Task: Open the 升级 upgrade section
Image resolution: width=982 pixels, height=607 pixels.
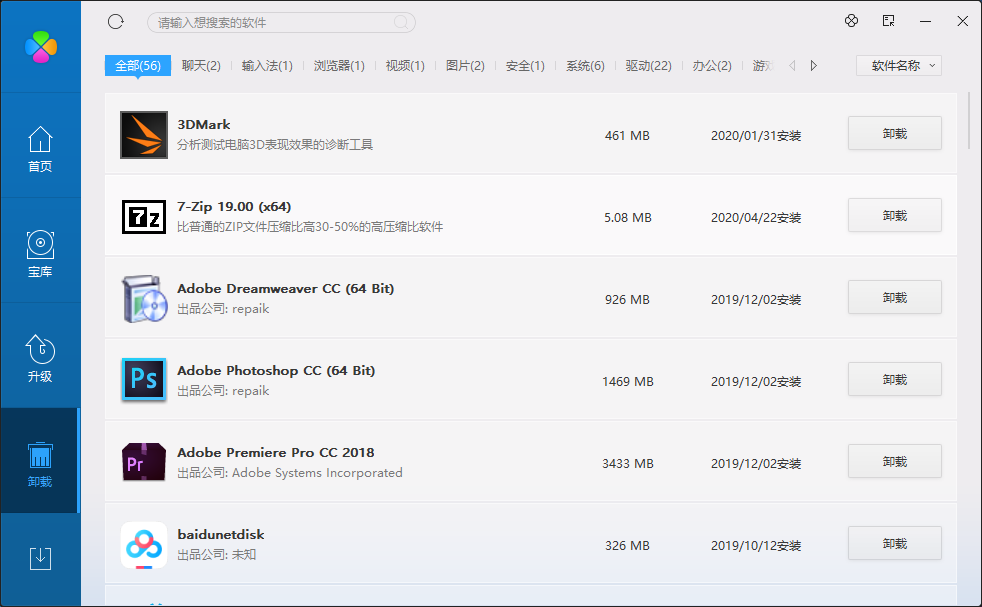Action: [x=40, y=358]
